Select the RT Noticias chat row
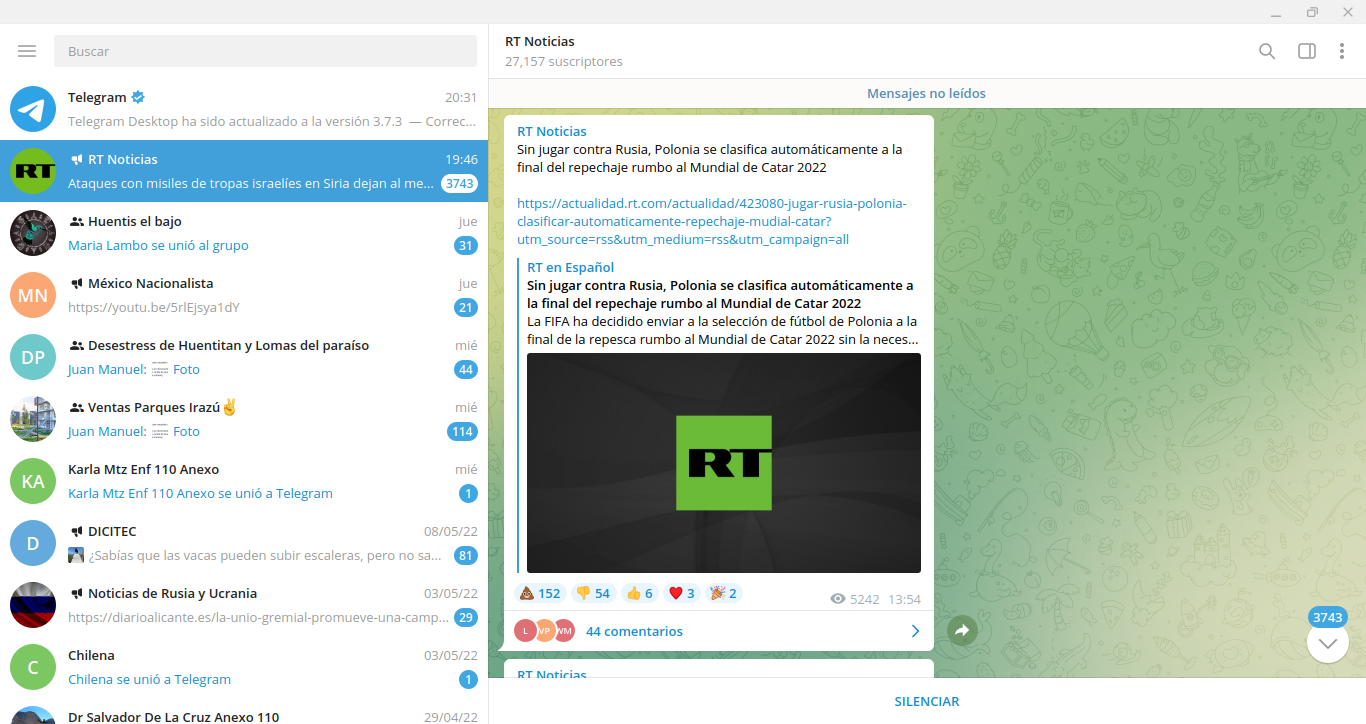This screenshot has width=1366, height=724. [244, 171]
